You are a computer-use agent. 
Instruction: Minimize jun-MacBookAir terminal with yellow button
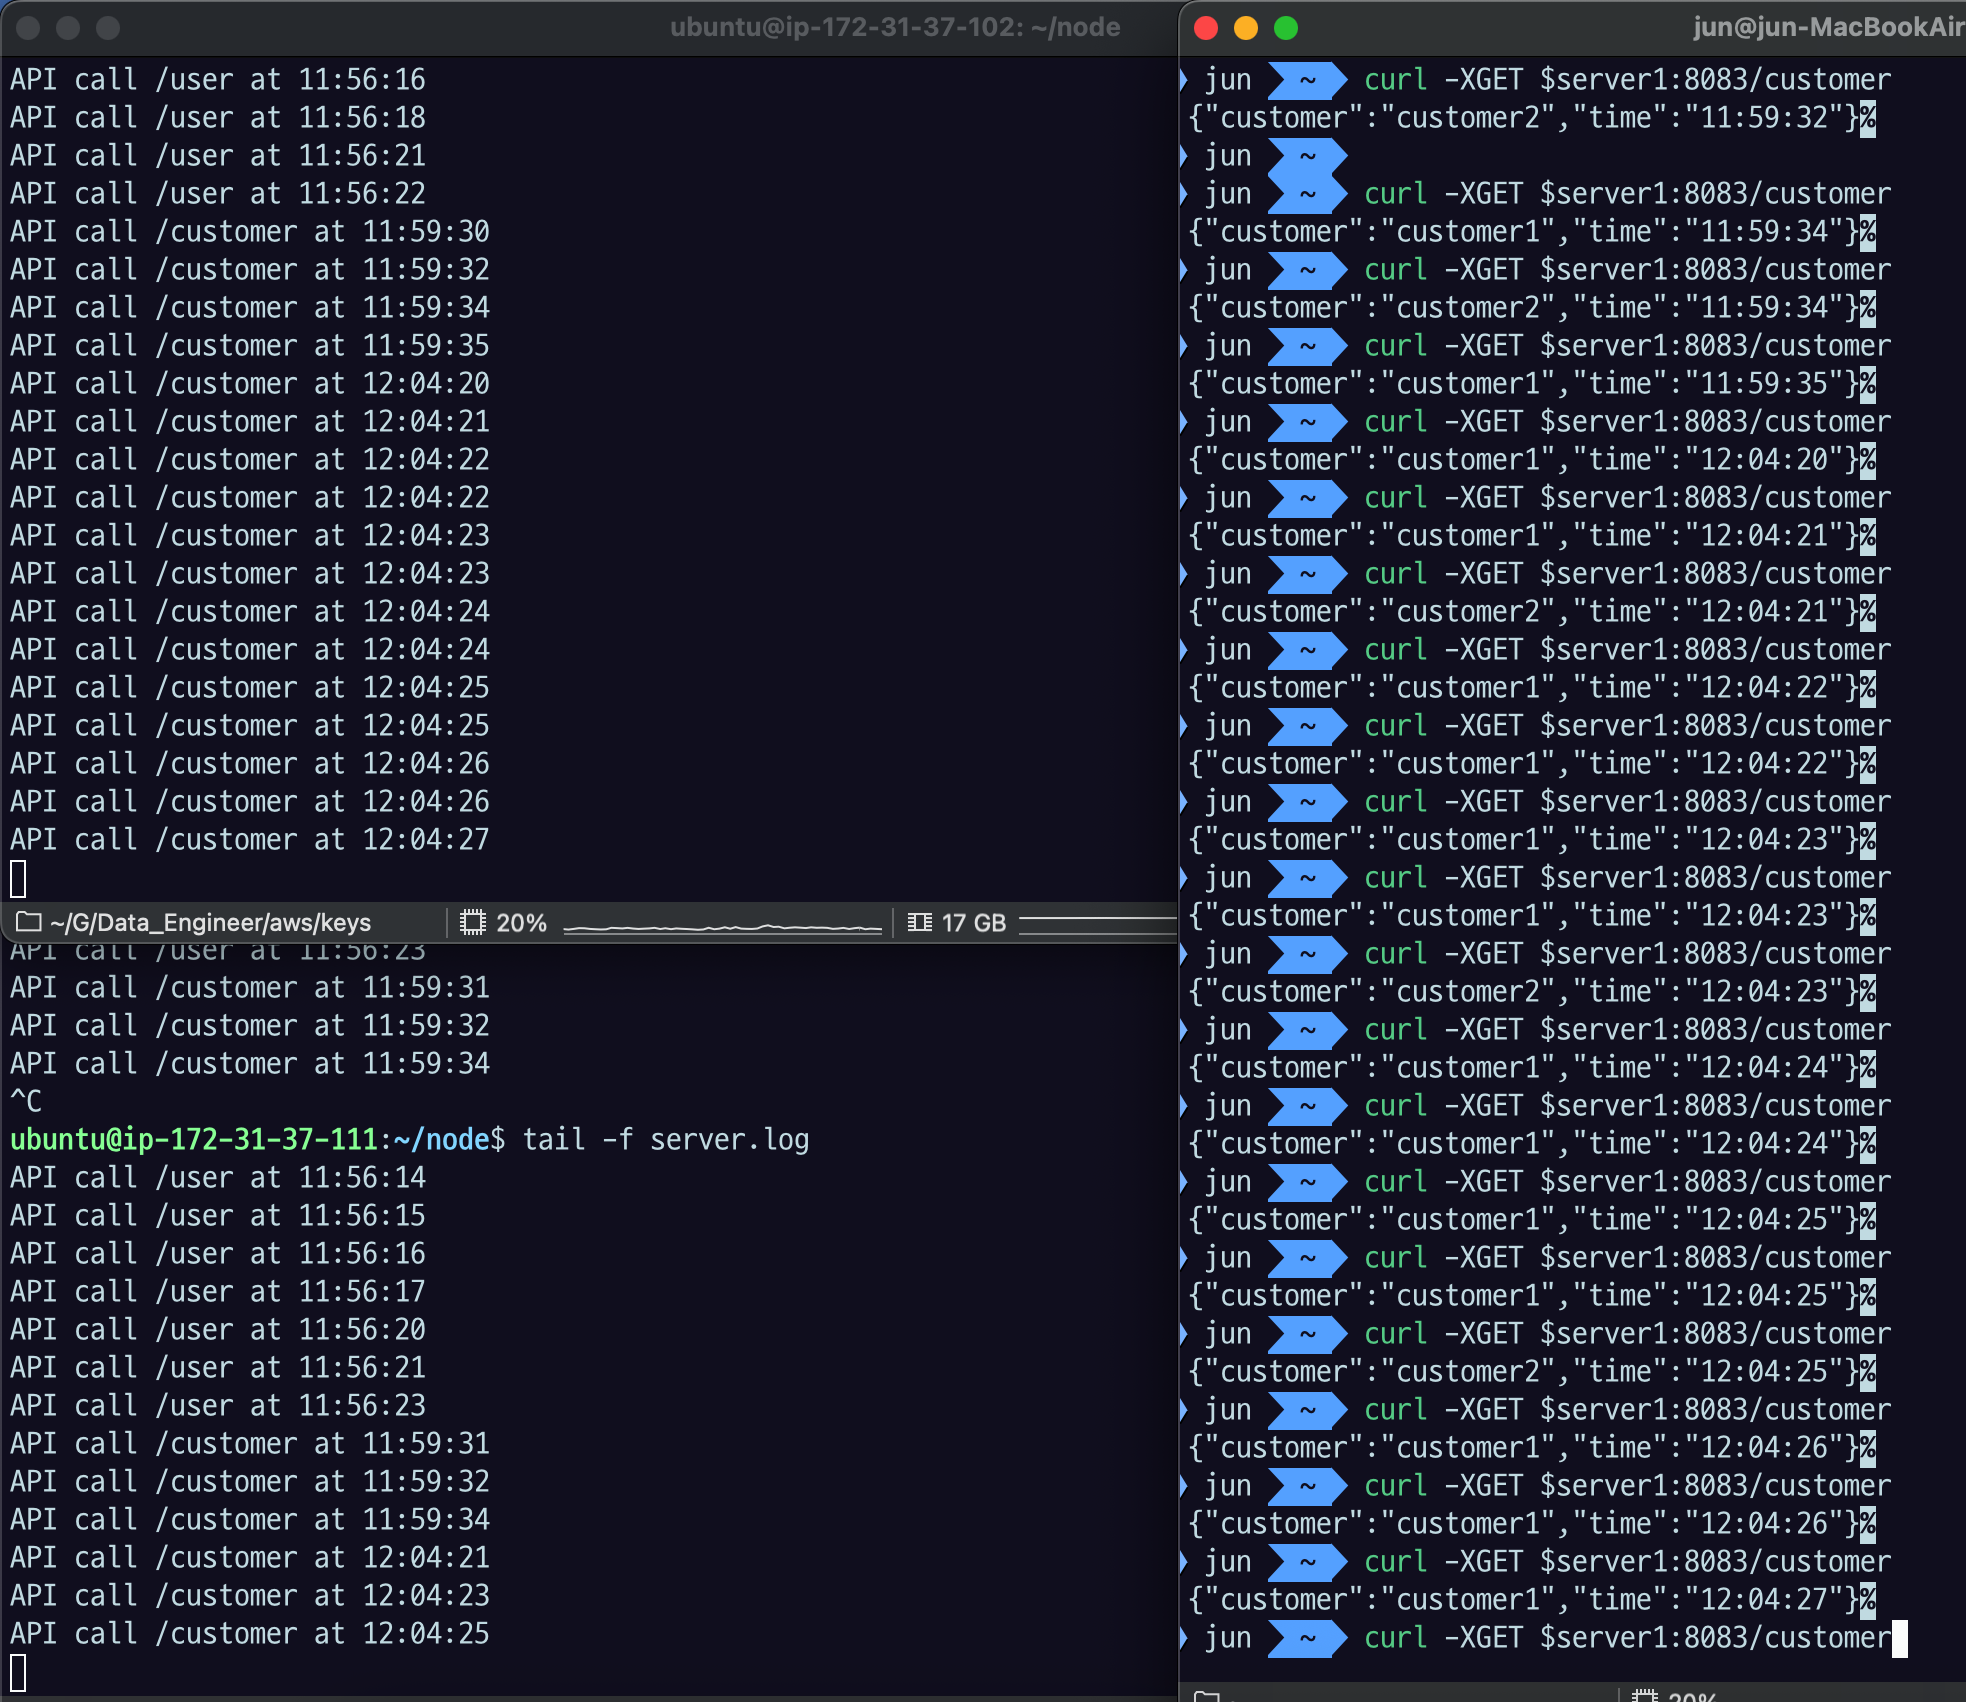[x=1246, y=28]
